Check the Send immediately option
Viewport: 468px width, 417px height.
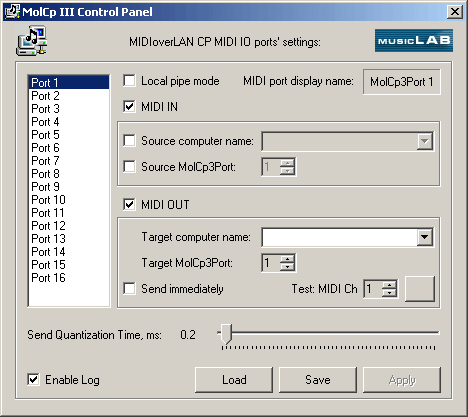(129, 289)
